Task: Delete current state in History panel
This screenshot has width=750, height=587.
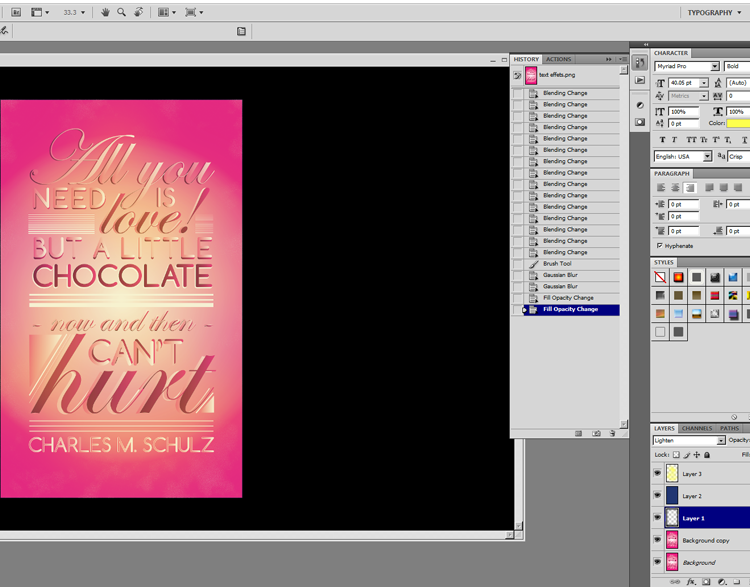Action: tap(612, 433)
